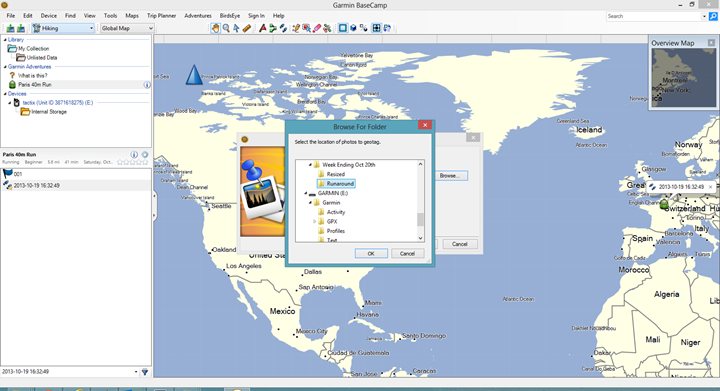
Task: Toggle the 3D map view cube icon
Action: pos(353,28)
